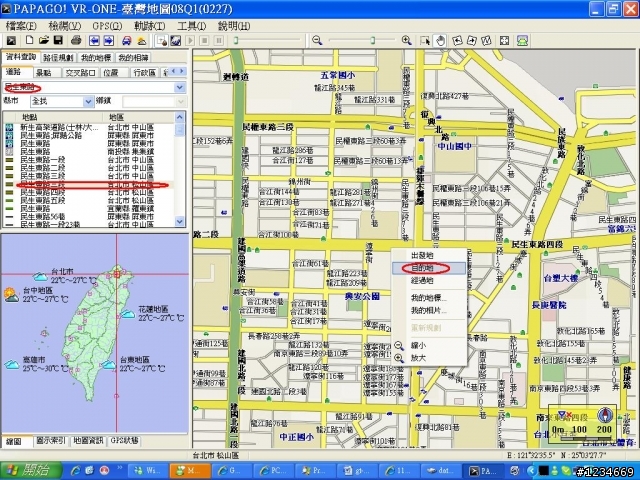Go to the previous map view arrow
640x480 pixels.
coord(94,40)
